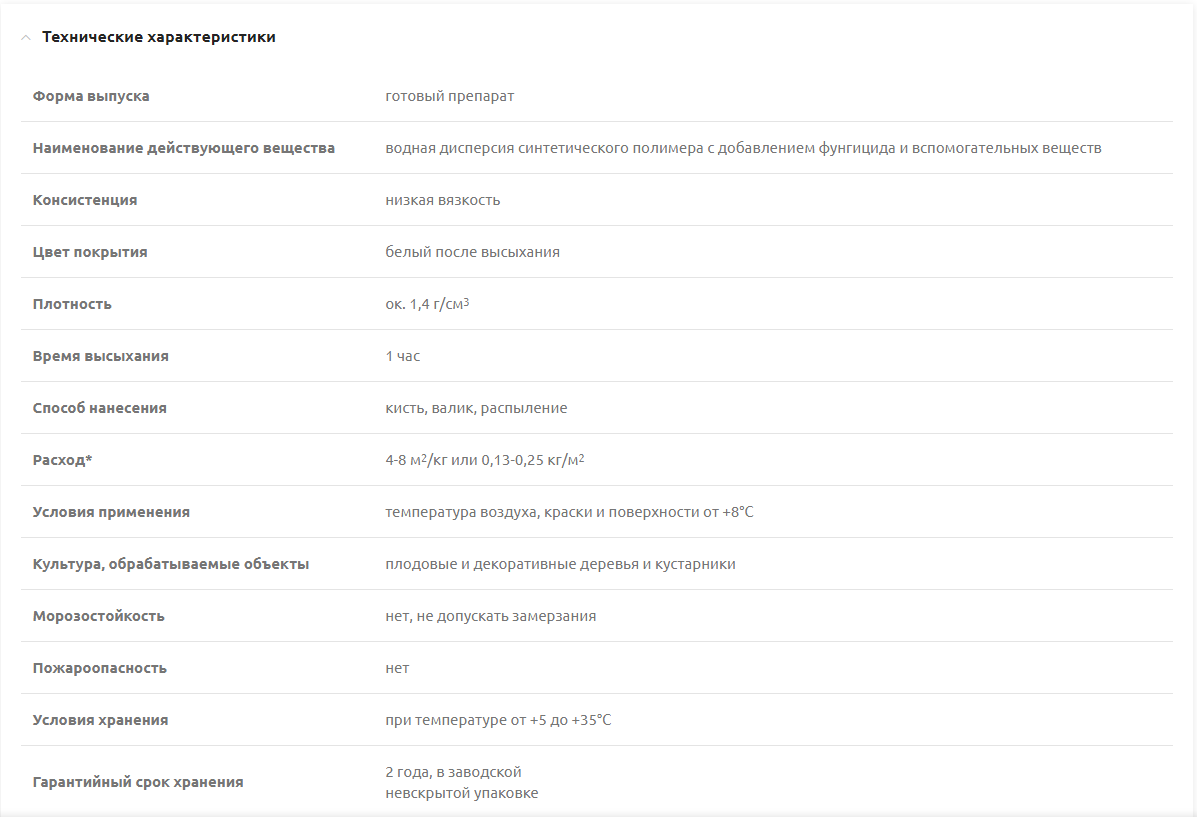
Task: Click the Расход* label with asterisk
Action: pos(62,460)
